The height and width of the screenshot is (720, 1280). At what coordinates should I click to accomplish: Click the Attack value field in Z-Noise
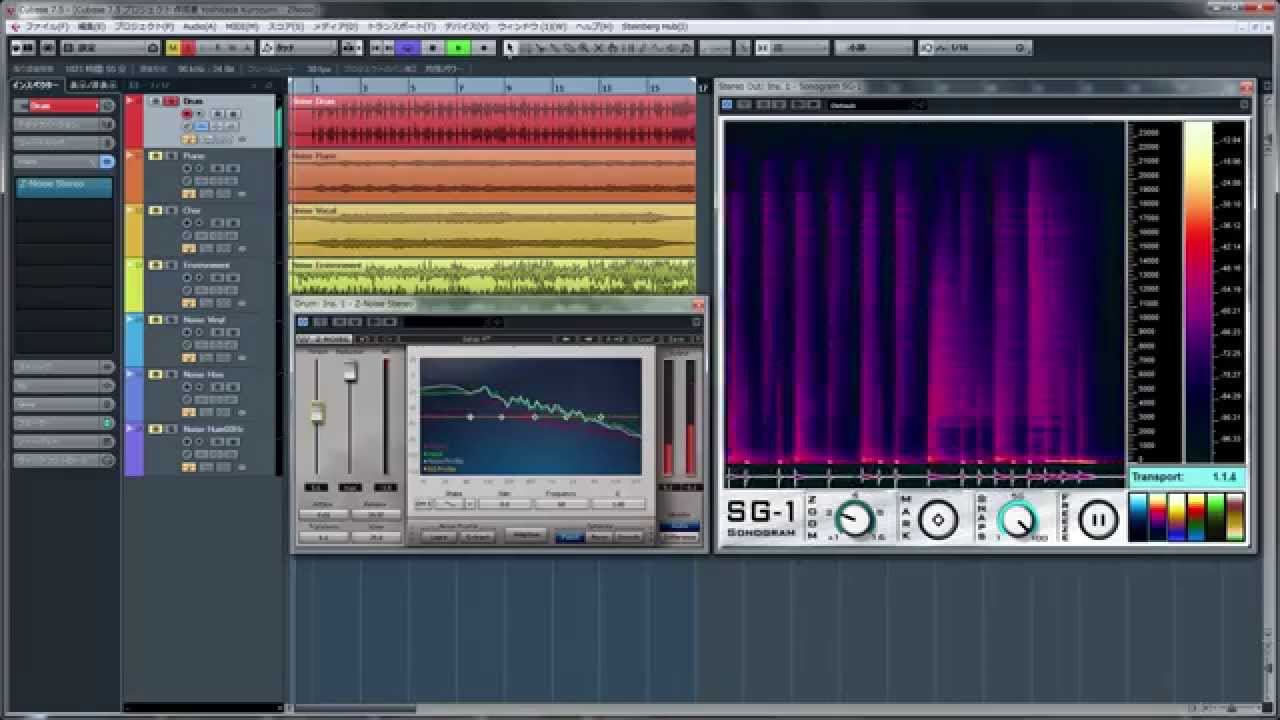click(323, 514)
